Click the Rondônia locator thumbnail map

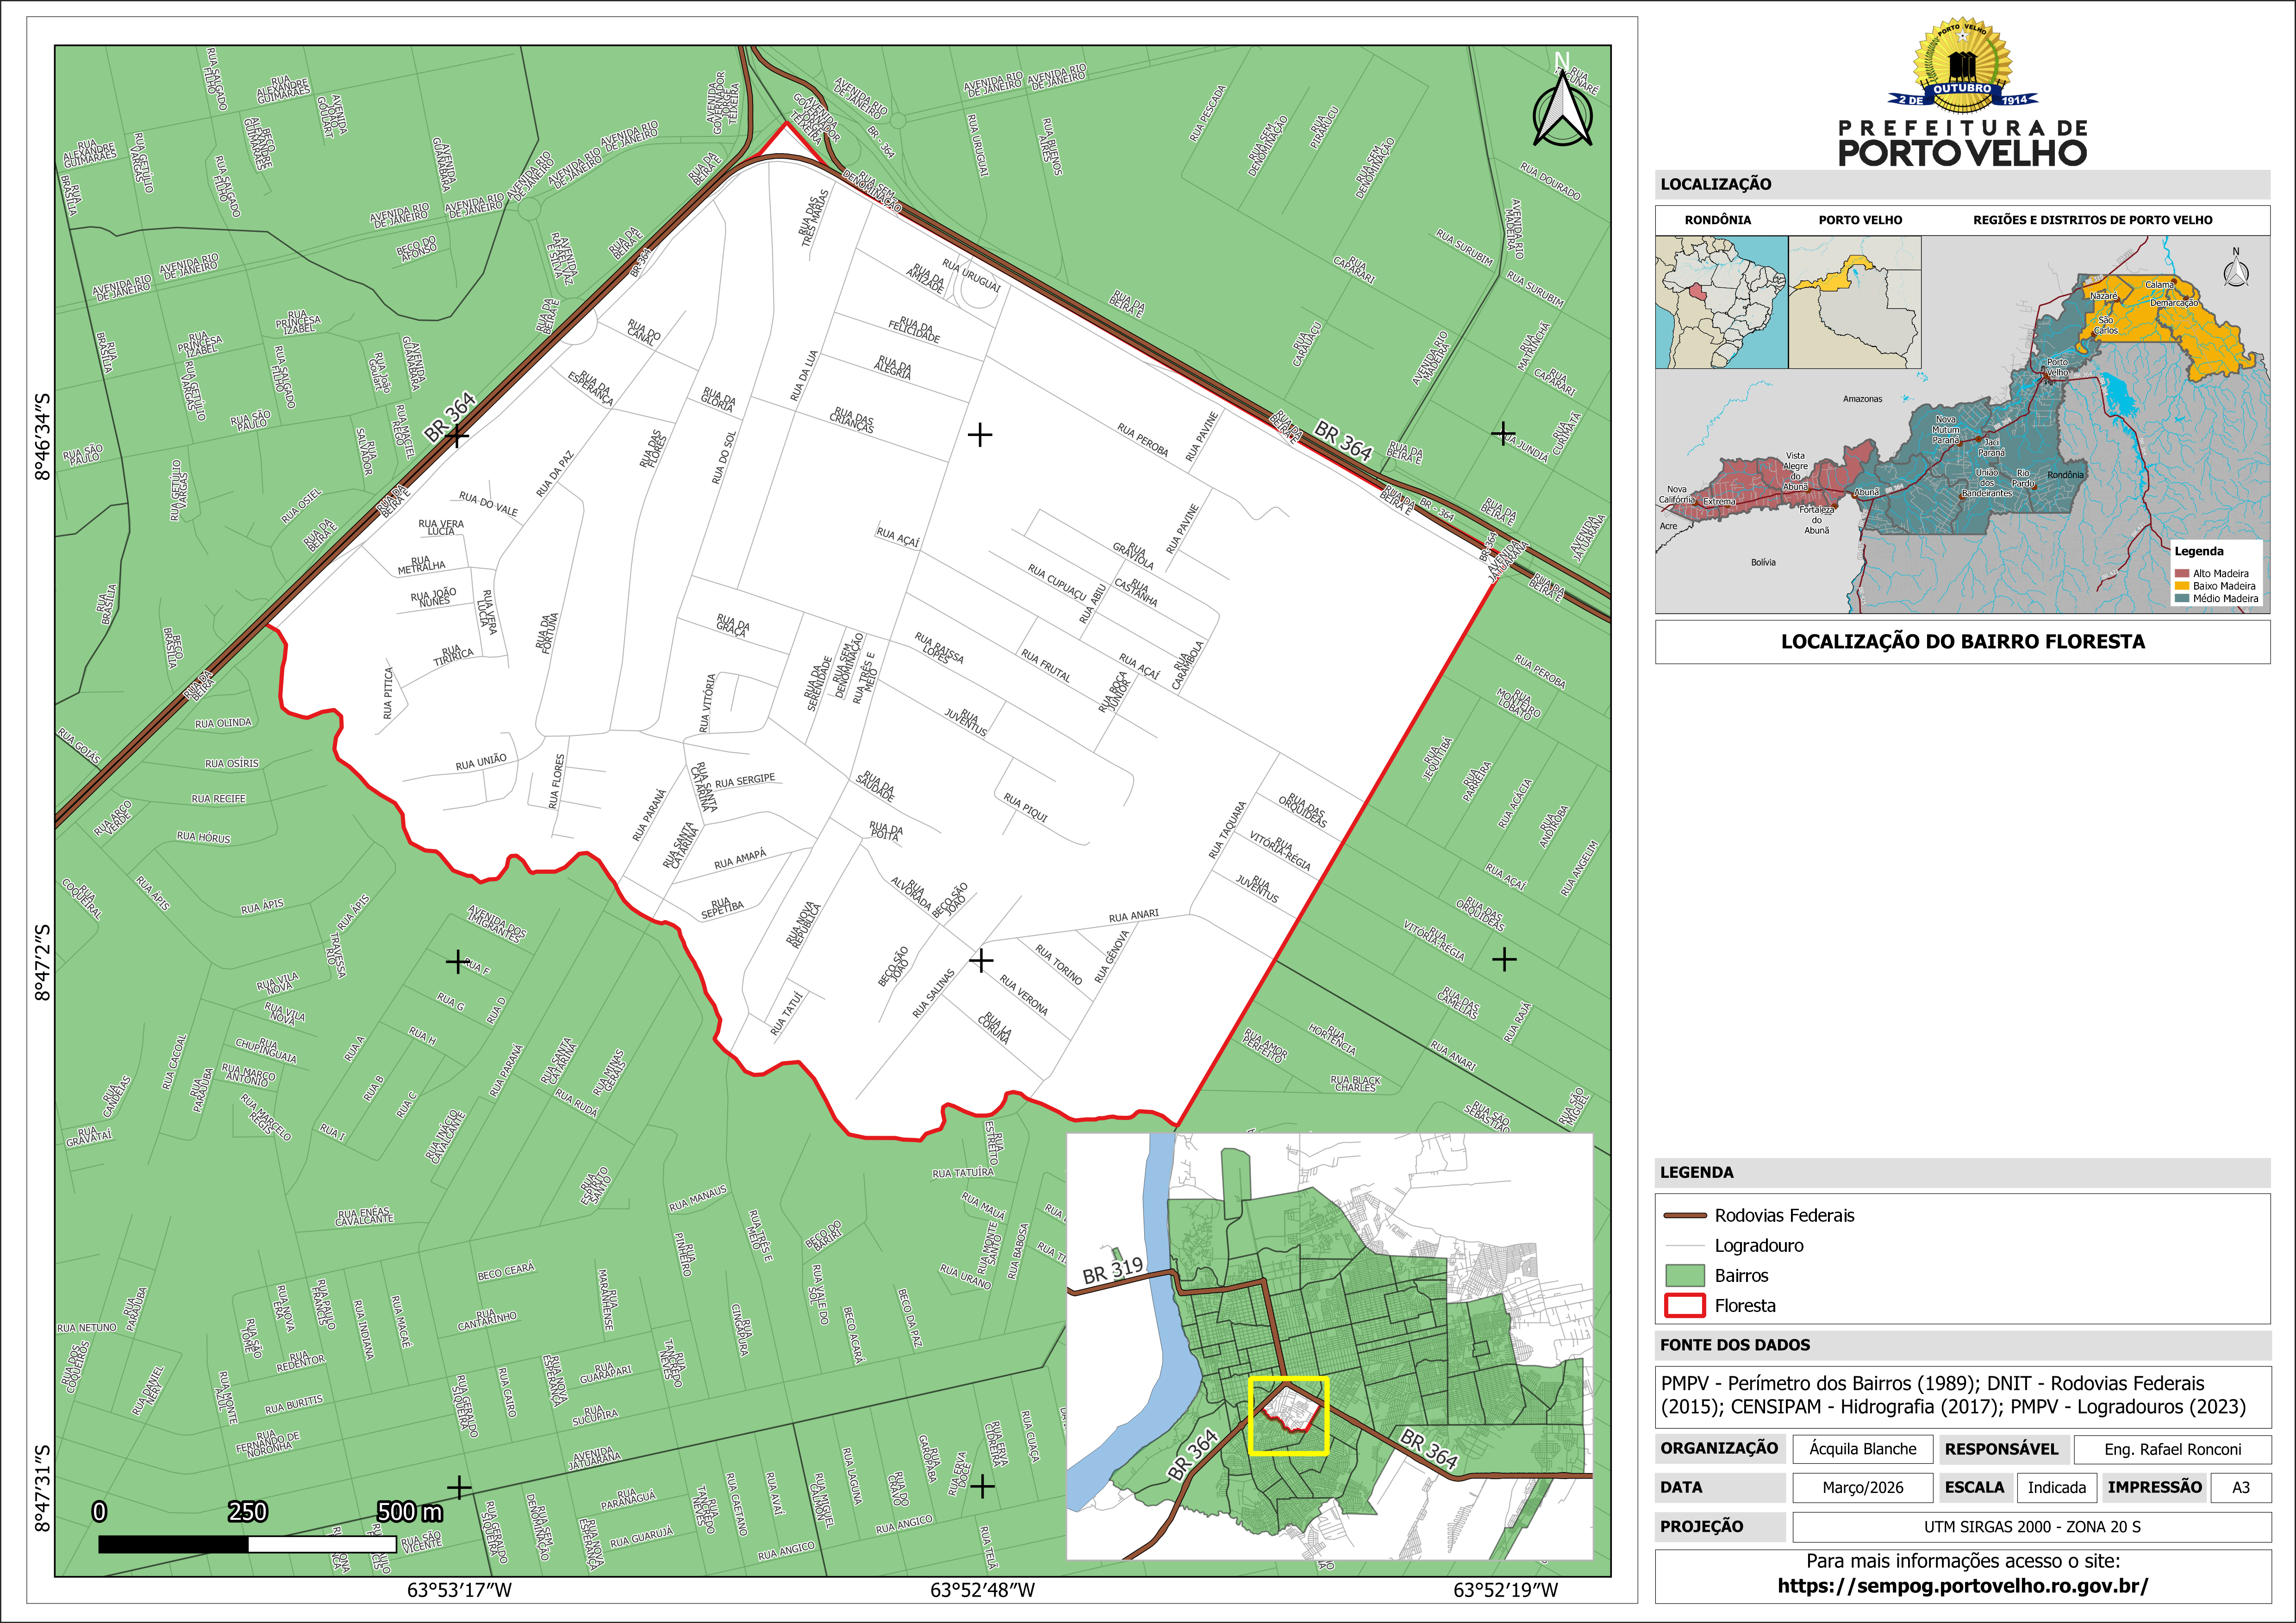tap(1721, 302)
